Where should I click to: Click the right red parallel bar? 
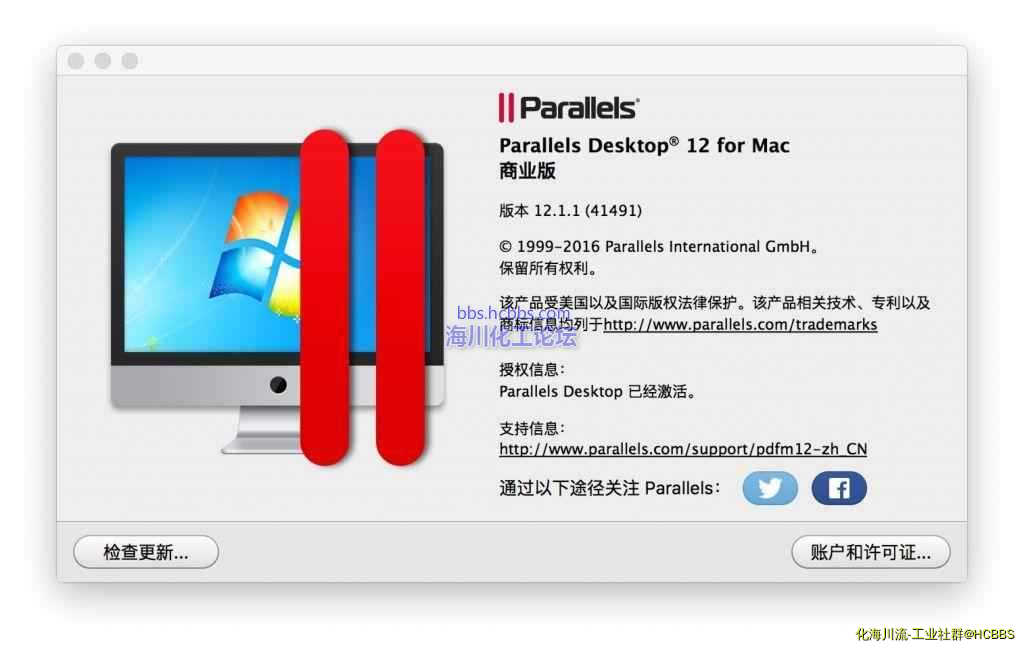coord(400,297)
